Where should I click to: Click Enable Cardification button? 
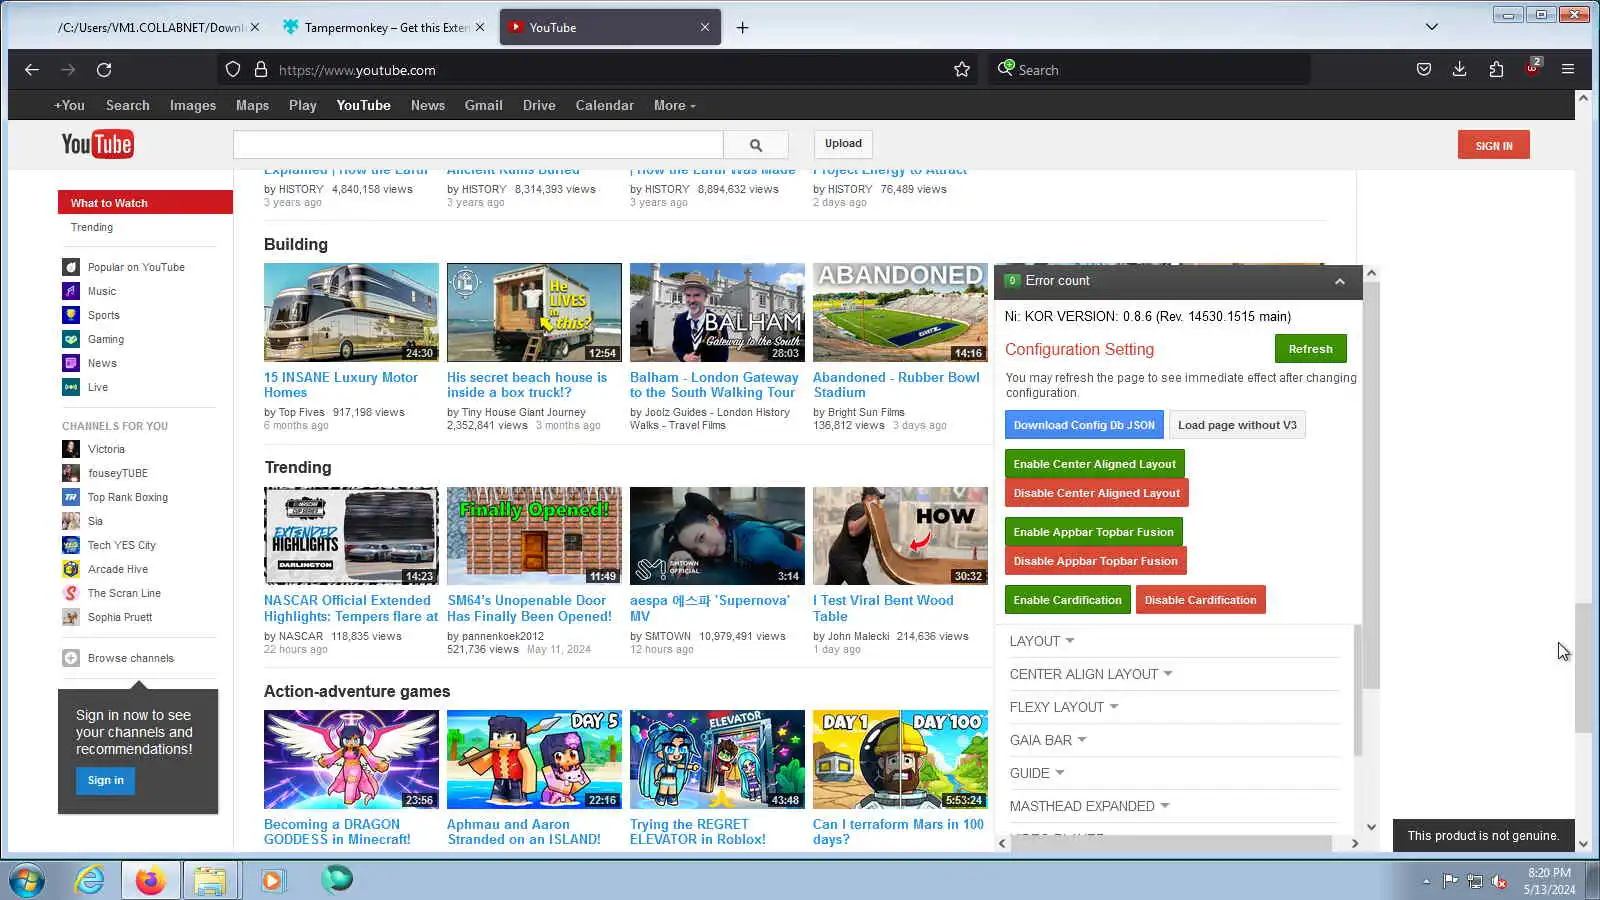1067,600
